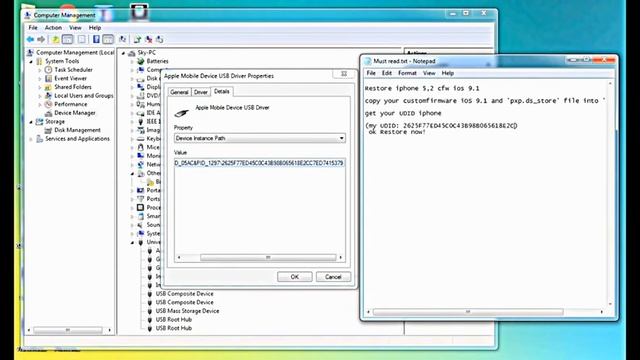This screenshot has width=640, height=360.
Task: Click the Up one level folder icon
Action: click(55, 39)
